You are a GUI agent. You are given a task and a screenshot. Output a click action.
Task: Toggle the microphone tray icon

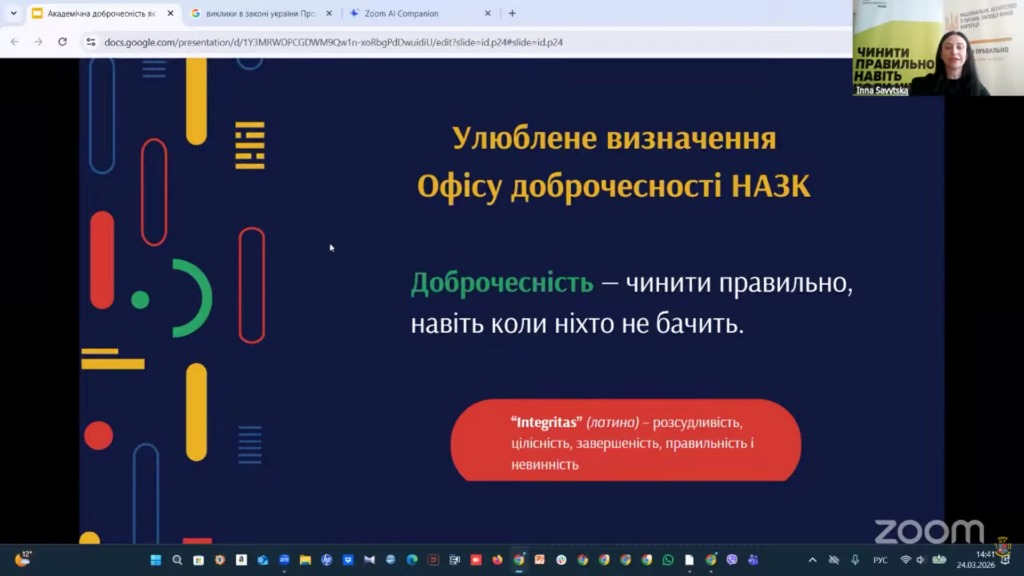pyautogui.click(x=855, y=560)
